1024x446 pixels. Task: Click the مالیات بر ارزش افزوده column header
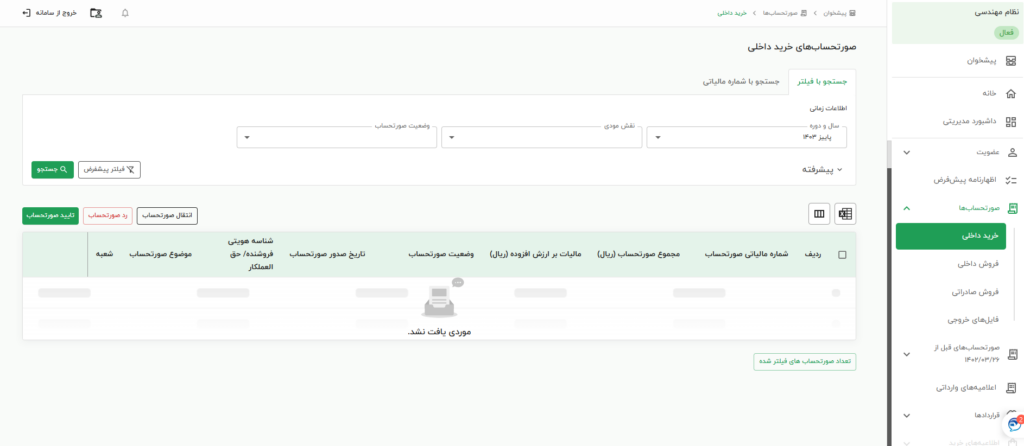(x=536, y=255)
